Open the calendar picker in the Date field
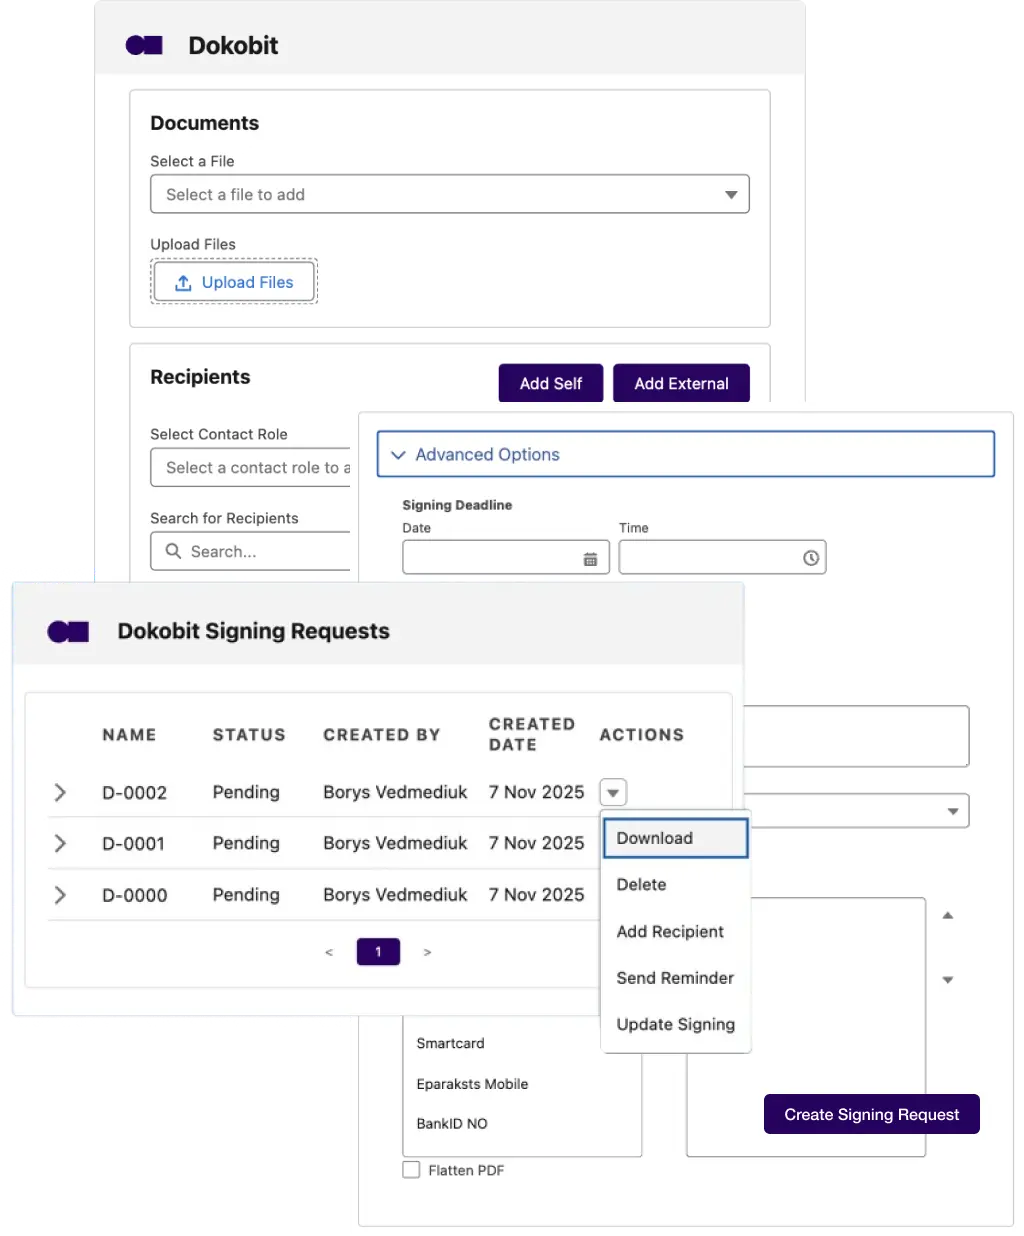 (x=590, y=559)
